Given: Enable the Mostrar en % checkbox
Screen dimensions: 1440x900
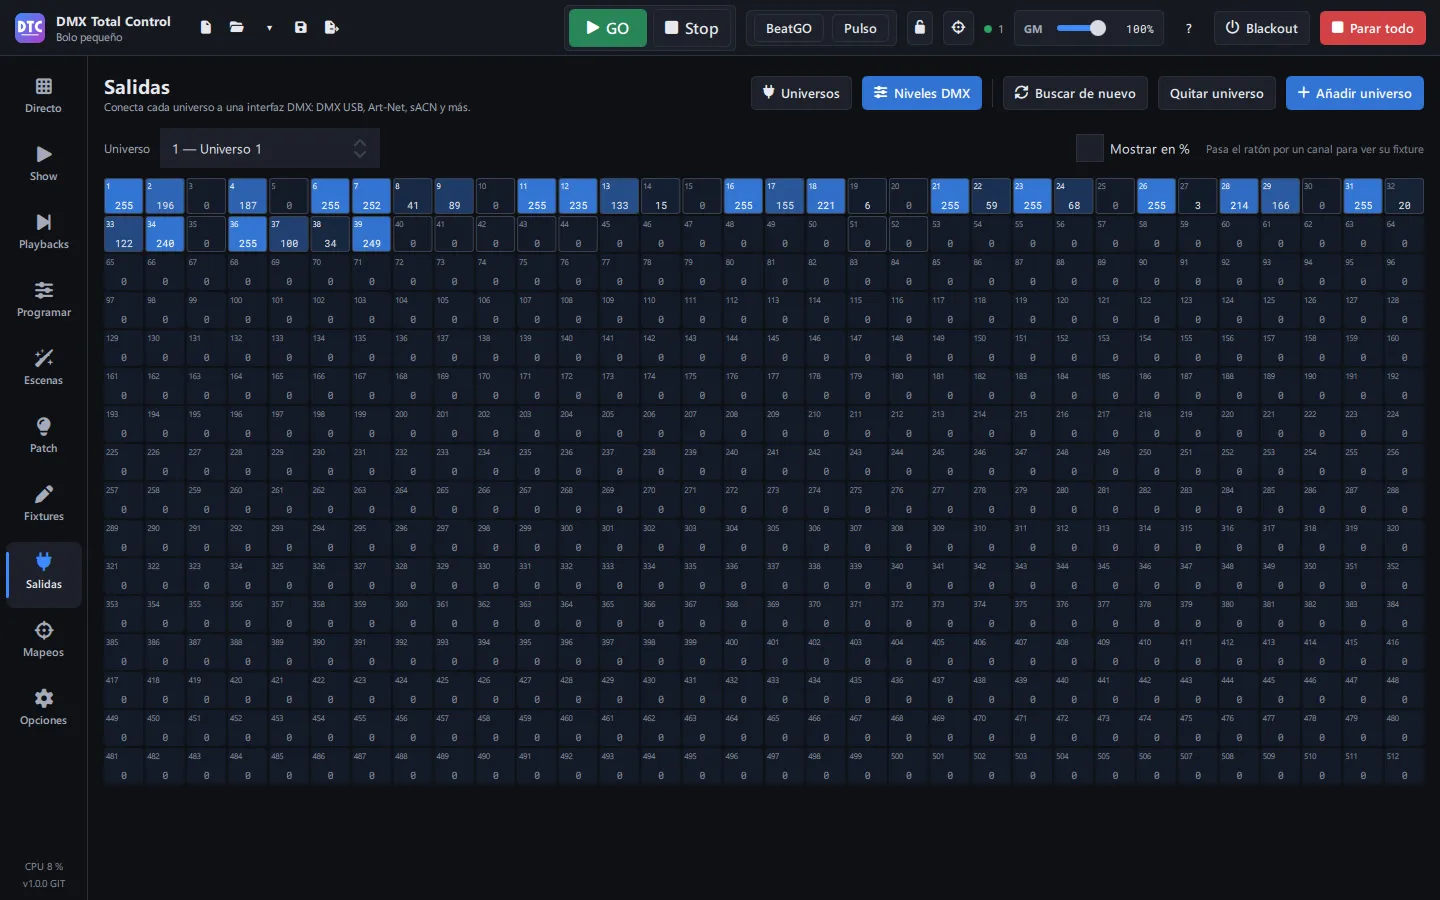Looking at the screenshot, I should 1089,148.
